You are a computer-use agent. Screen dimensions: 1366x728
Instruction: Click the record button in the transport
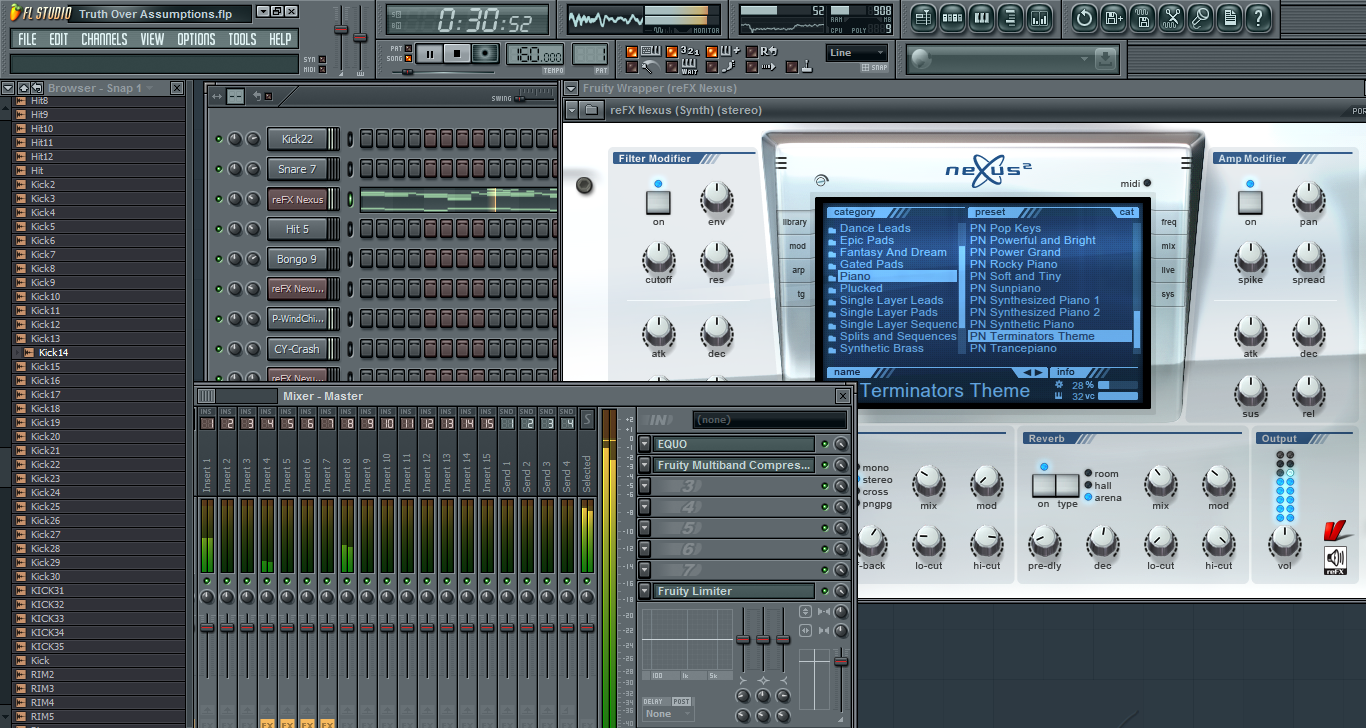(486, 54)
